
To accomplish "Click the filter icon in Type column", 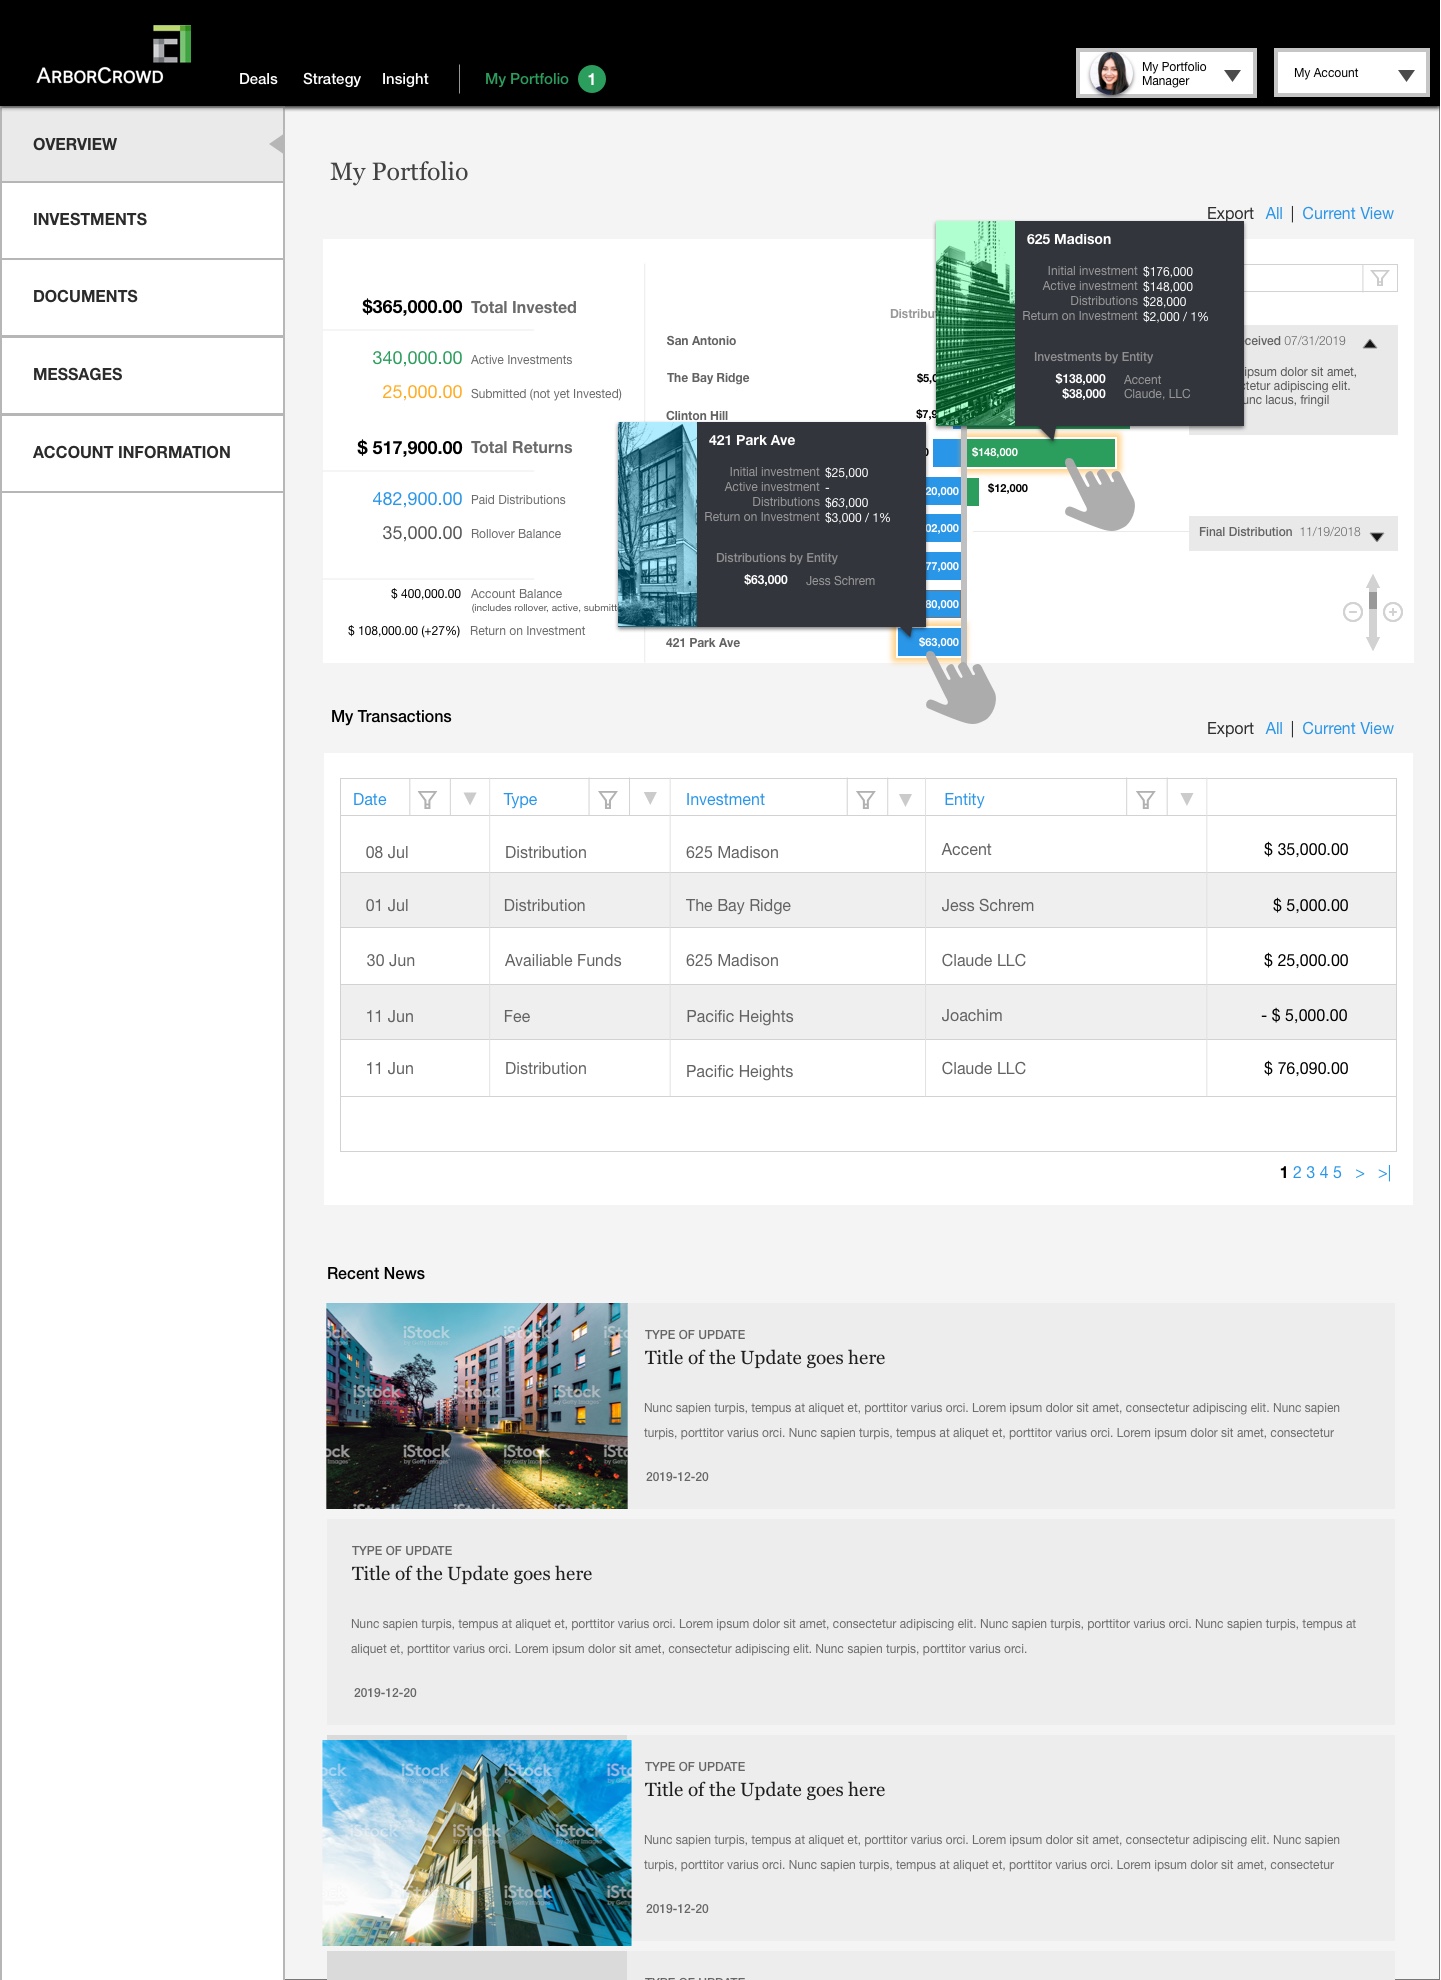I will (x=607, y=799).
